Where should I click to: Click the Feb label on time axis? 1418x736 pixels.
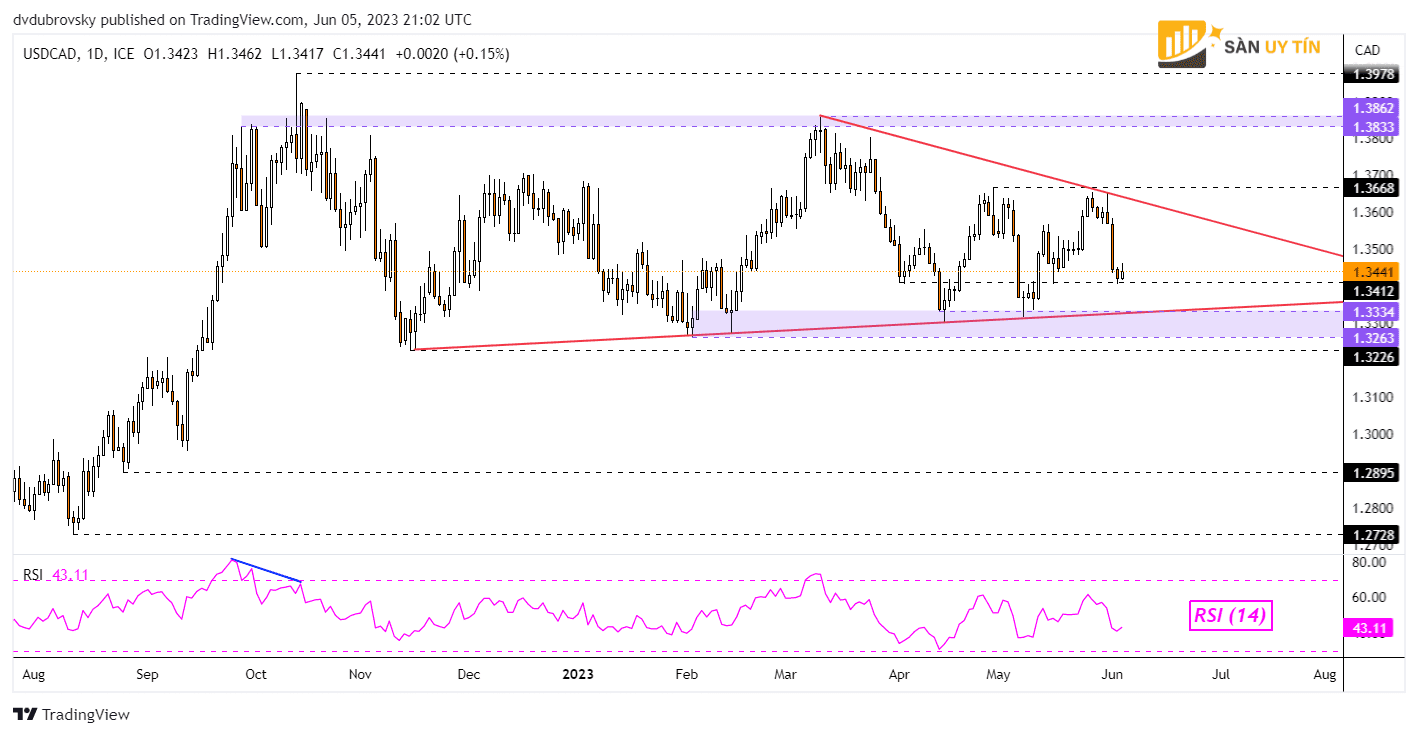(x=685, y=674)
